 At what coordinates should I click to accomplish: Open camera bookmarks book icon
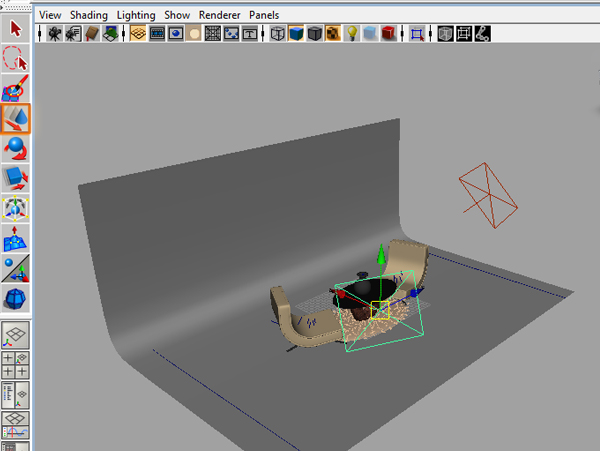pyautogui.click(x=92, y=34)
